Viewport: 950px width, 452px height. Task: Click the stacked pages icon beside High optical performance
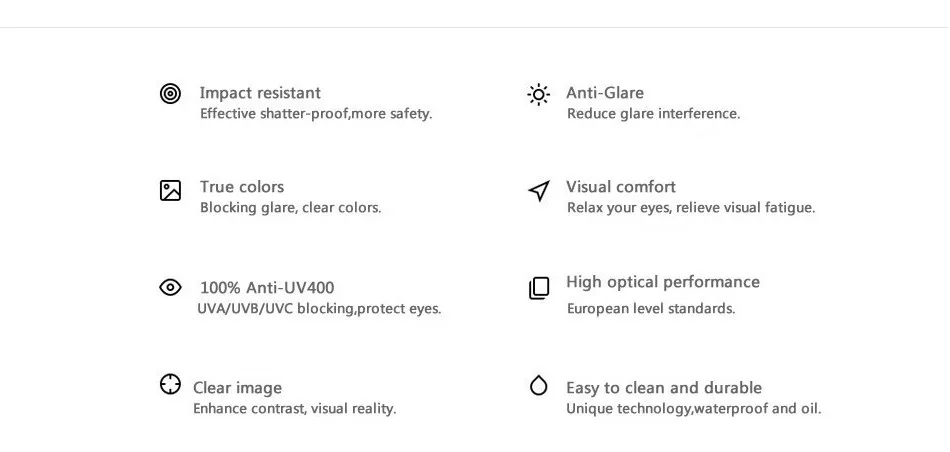[x=539, y=288]
